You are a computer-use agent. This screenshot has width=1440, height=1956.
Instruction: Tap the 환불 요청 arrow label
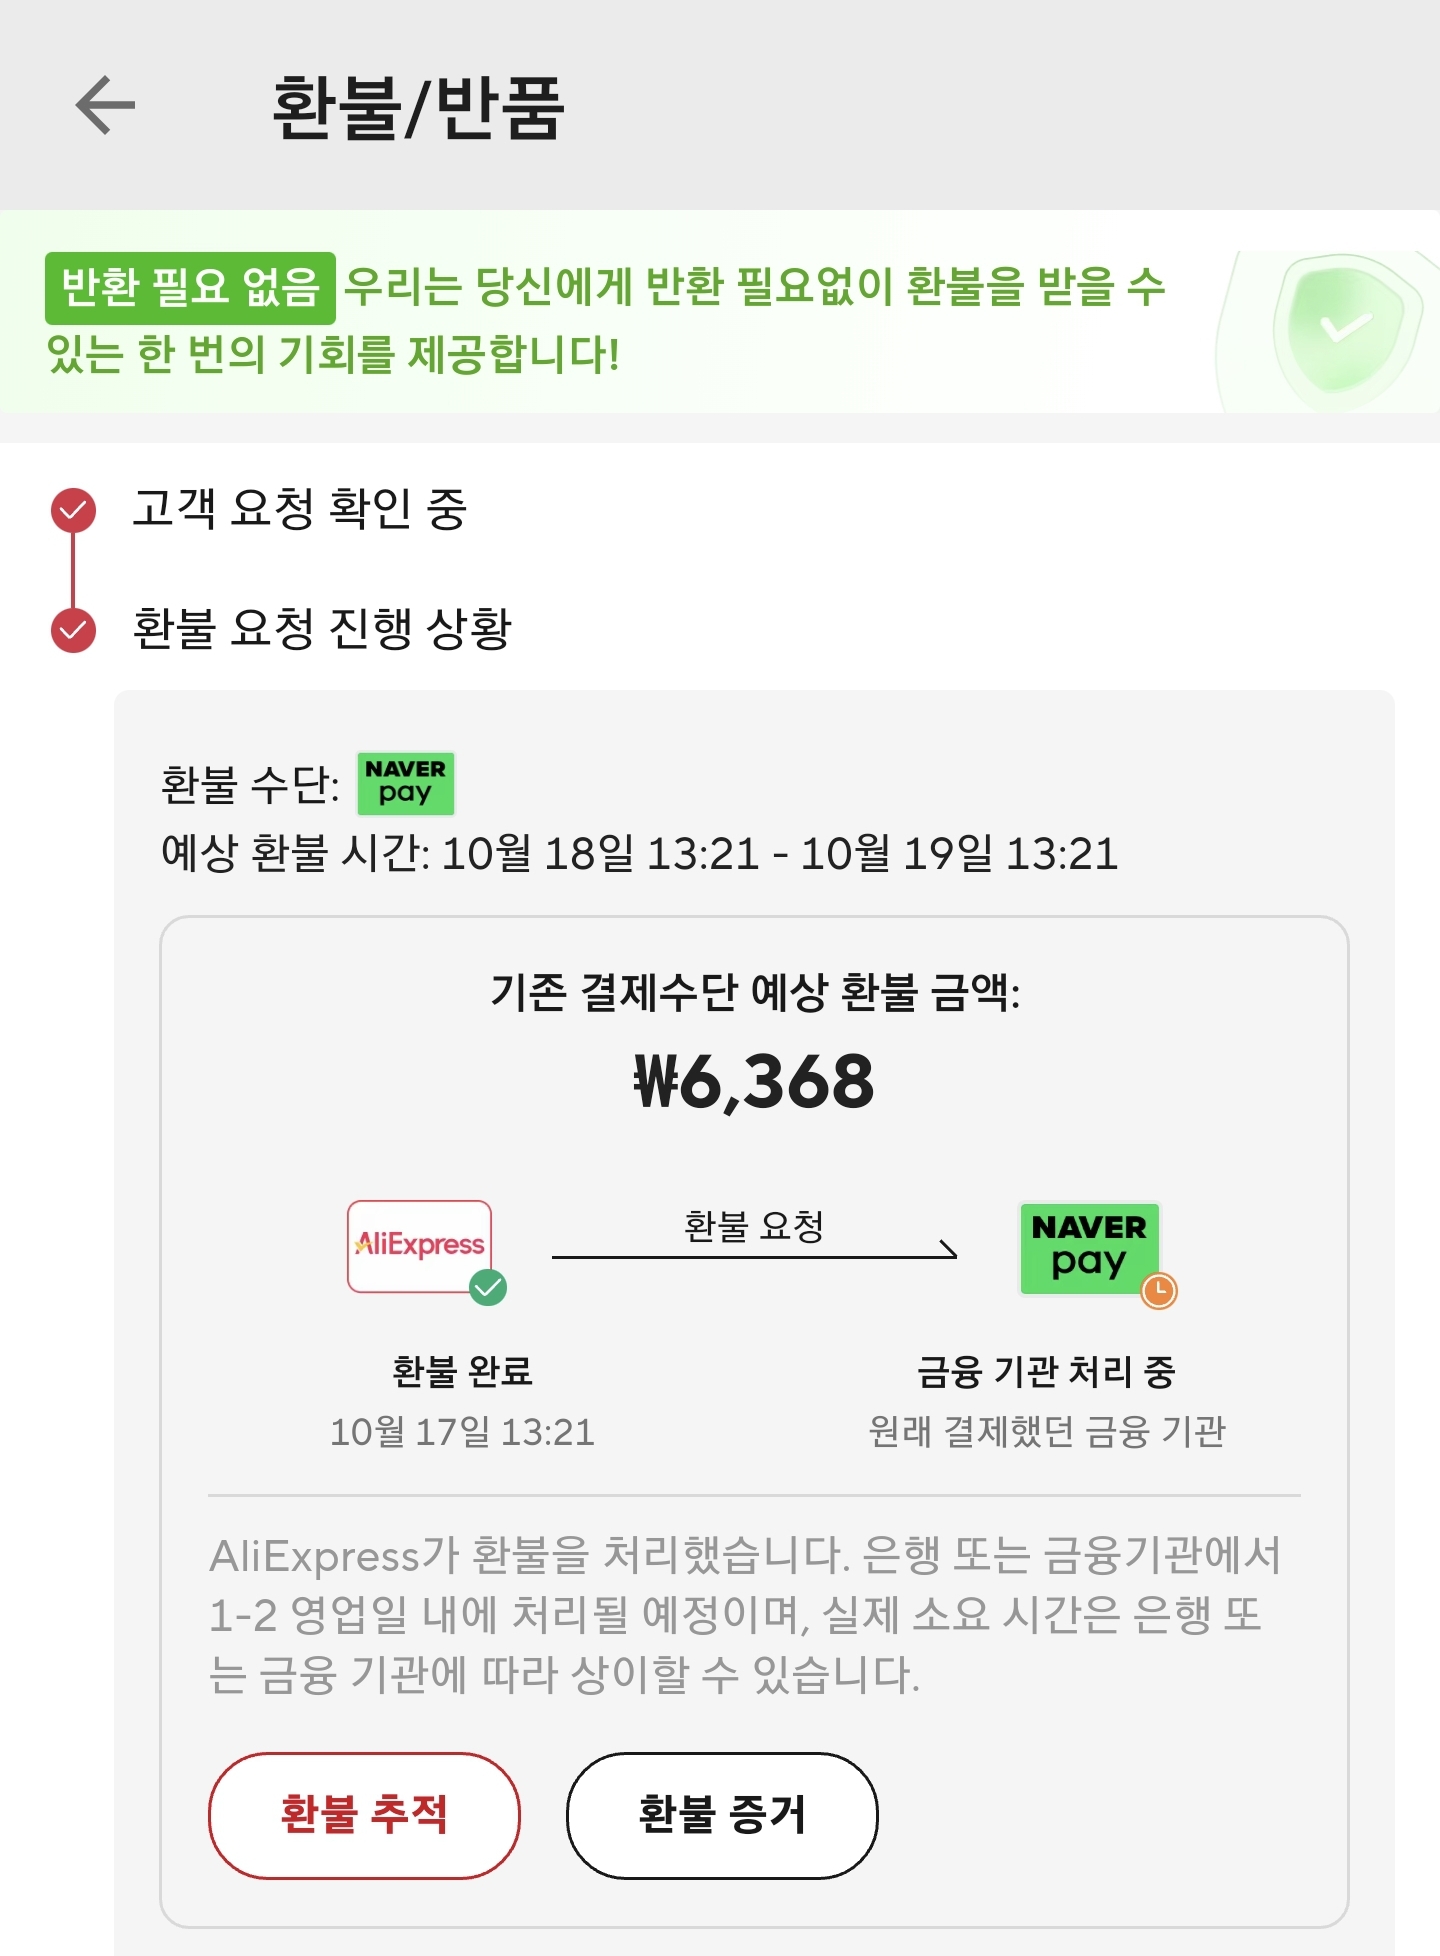[x=753, y=1226]
